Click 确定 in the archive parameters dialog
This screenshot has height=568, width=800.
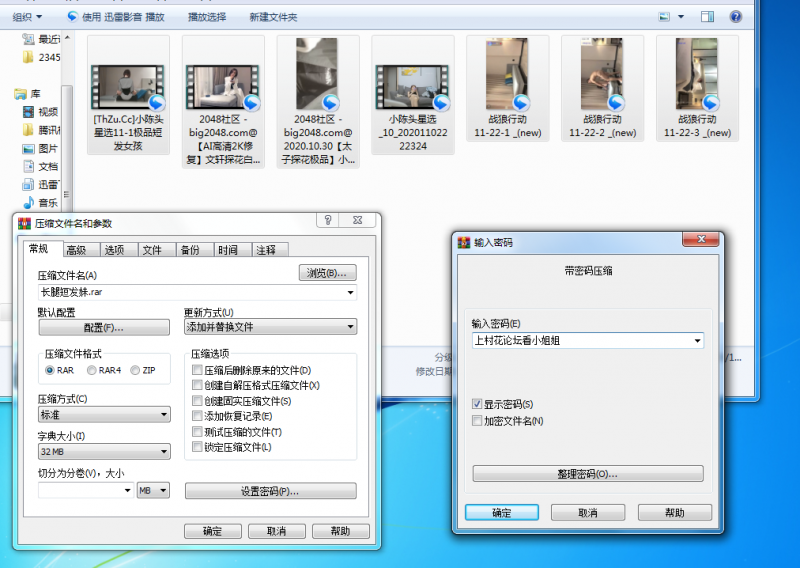[213, 531]
